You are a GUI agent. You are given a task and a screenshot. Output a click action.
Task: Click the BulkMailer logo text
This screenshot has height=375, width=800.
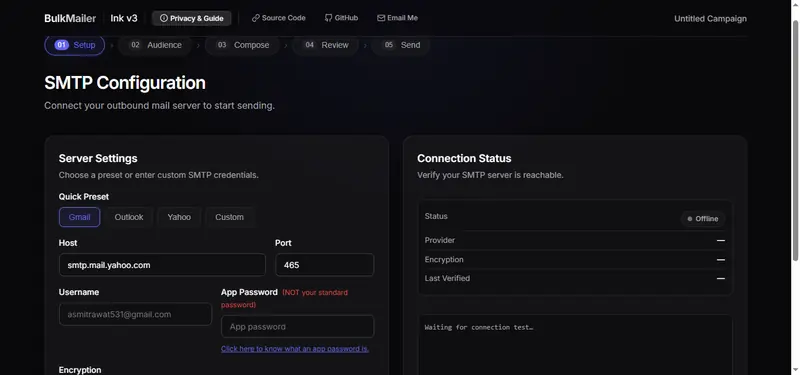[70, 18]
